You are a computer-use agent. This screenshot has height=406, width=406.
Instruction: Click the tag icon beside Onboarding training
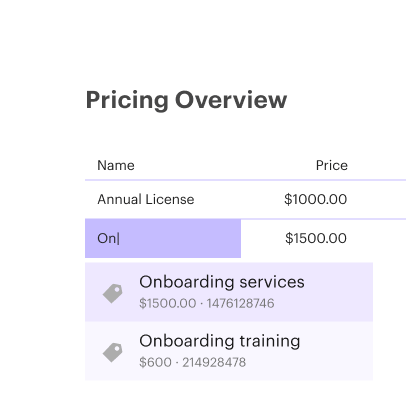(113, 352)
